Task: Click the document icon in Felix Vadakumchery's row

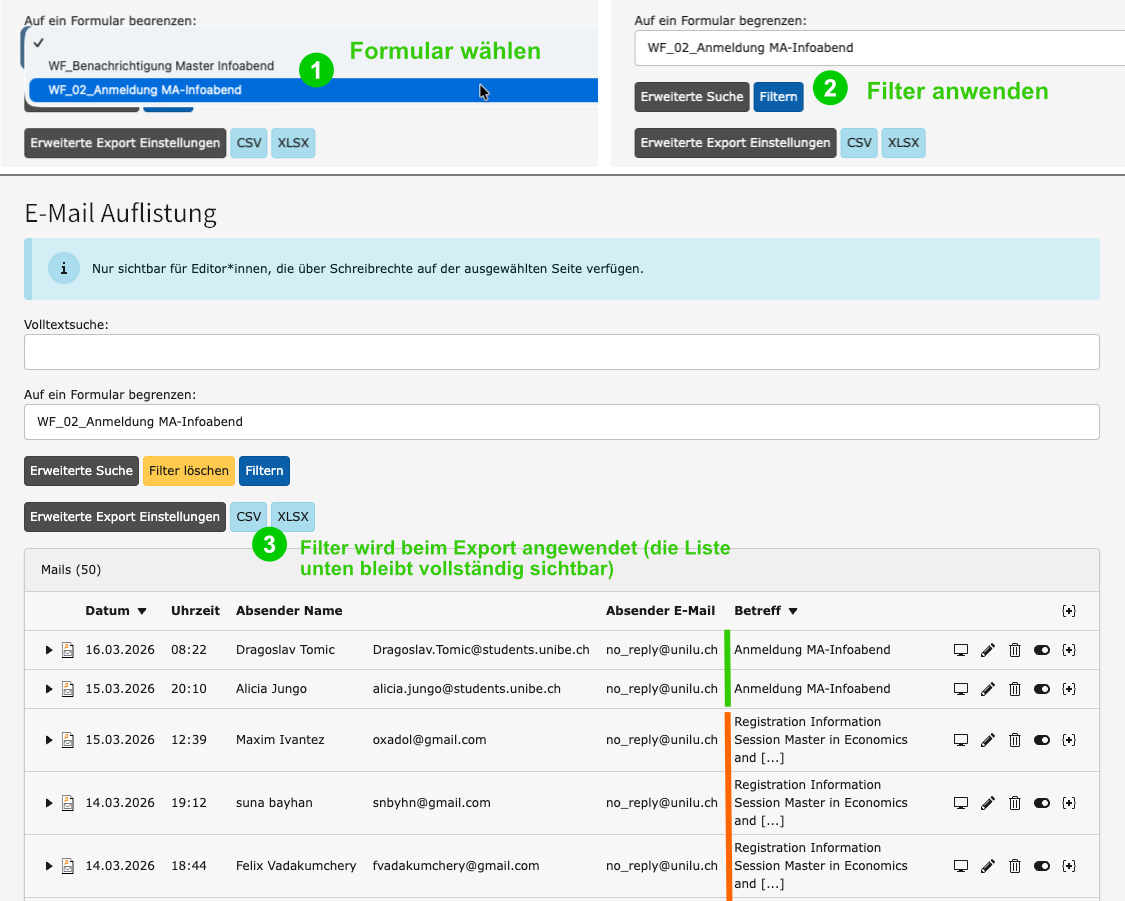Action: coord(68,866)
